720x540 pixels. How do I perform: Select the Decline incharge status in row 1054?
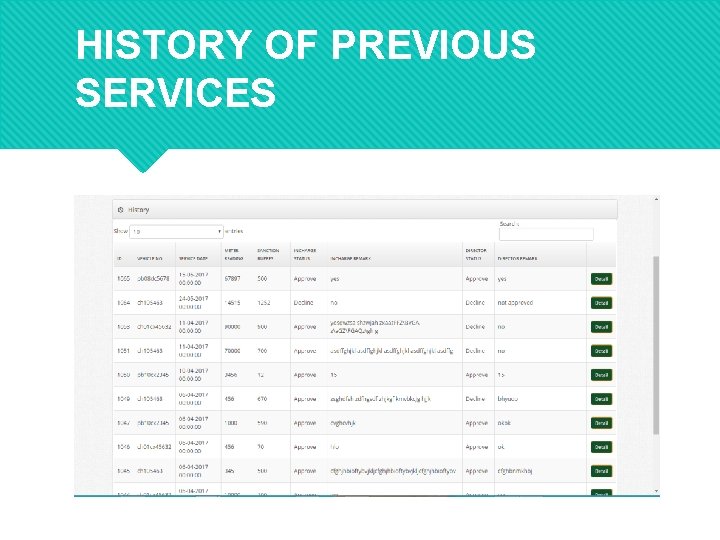[x=303, y=303]
